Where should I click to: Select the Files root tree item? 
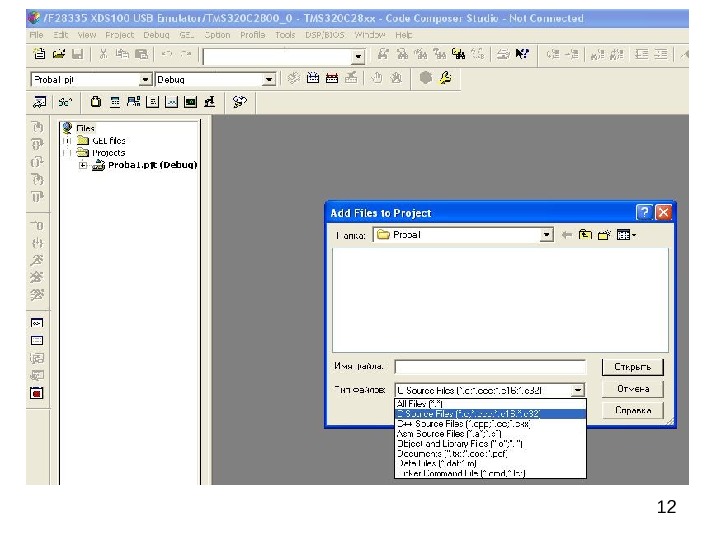point(85,129)
